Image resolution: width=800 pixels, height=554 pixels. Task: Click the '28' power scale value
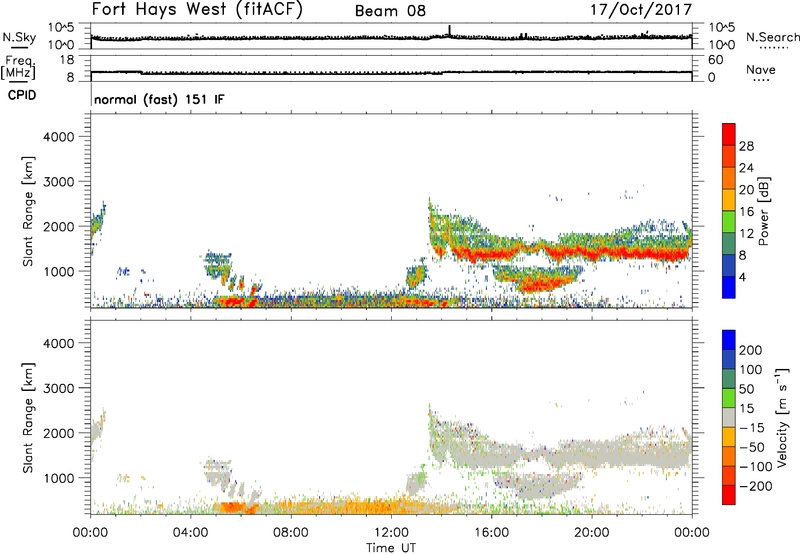point(746,146)
